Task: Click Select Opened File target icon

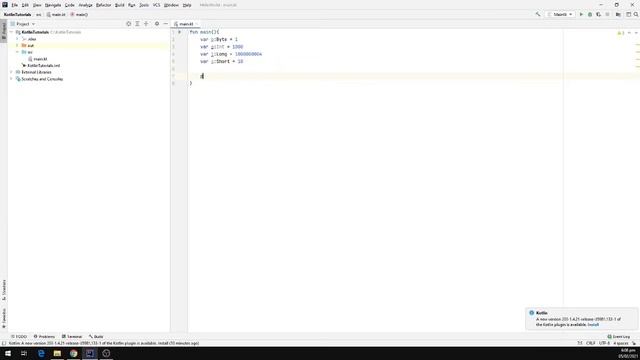Action: pyautogui.click(x=129, y=24)
